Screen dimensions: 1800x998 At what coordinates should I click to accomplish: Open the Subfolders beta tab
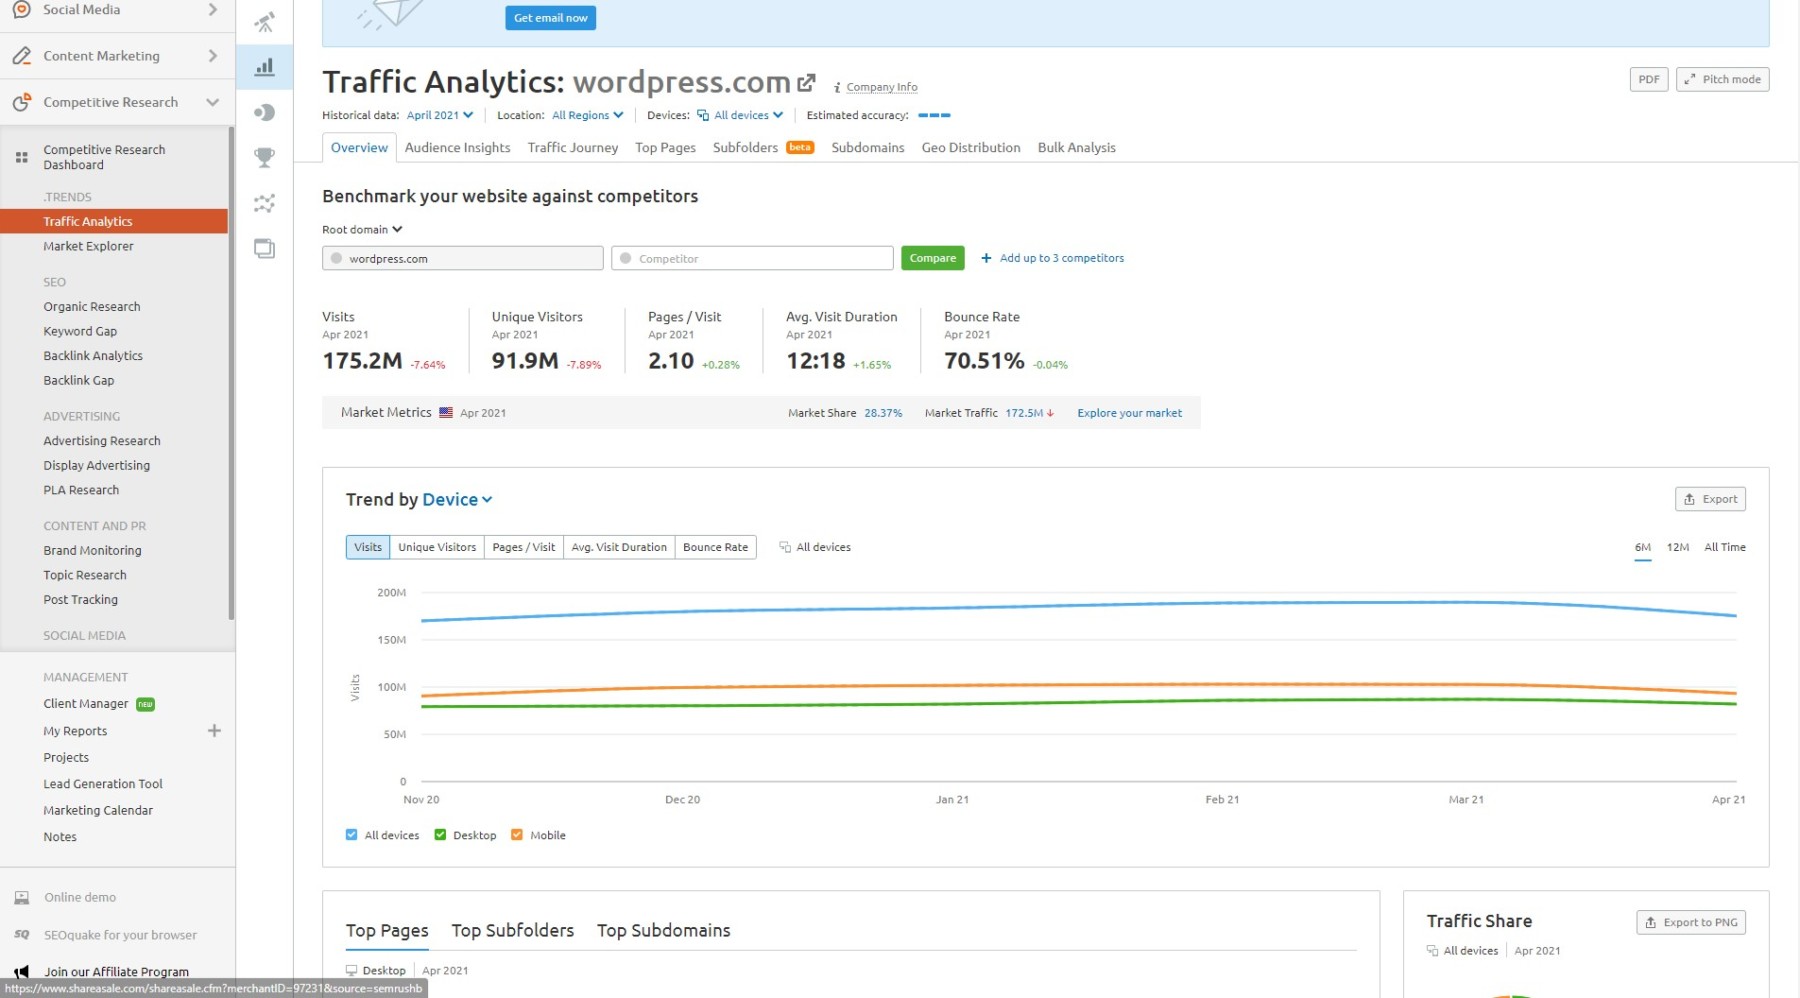pyautogui.click(x=763, y=147)
